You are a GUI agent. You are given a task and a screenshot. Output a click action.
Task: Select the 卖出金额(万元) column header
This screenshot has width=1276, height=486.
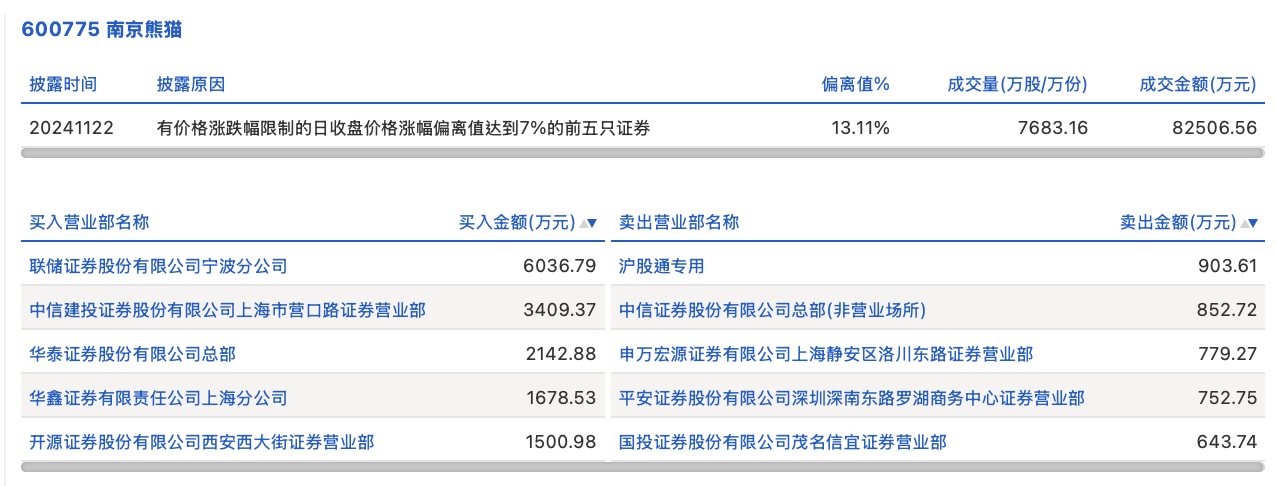click(x=1177, y=223)
